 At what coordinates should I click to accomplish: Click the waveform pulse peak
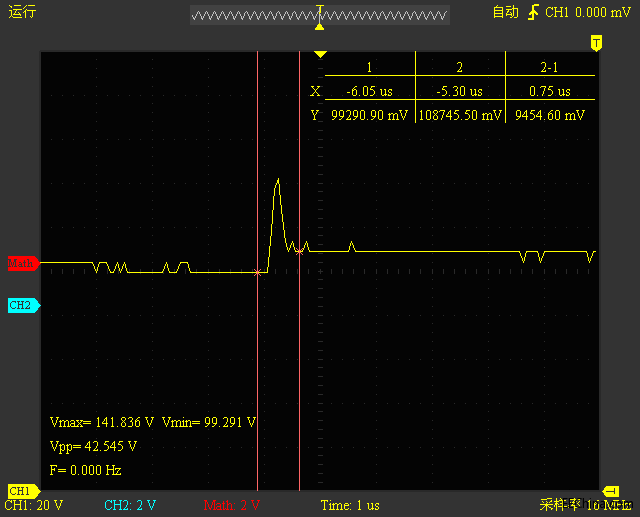[278, 180]
